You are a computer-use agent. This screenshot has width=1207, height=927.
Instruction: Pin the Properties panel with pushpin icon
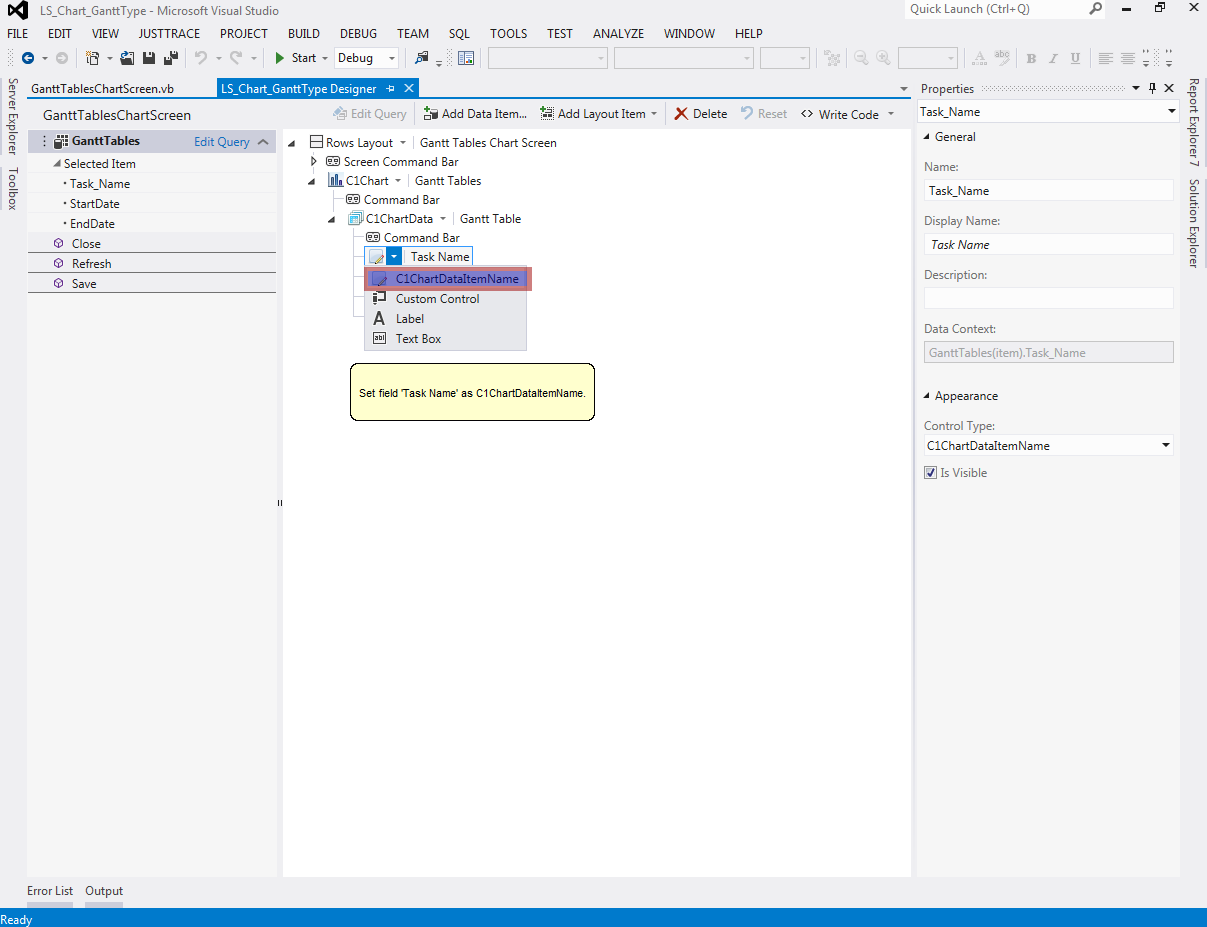[1152, 88]
